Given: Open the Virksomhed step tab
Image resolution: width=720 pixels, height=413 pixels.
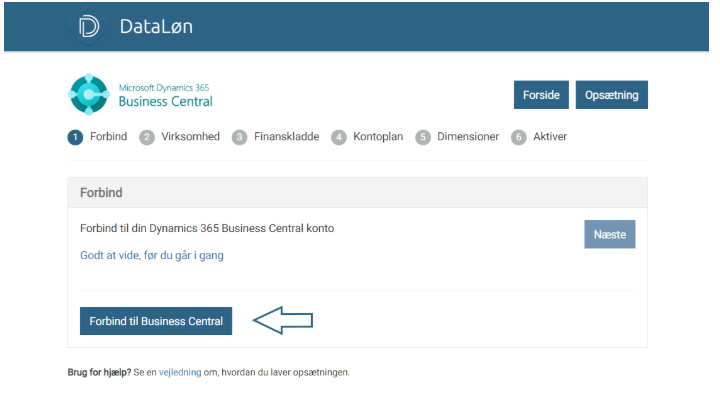Looking at the screenshot, I should point(190,137).
